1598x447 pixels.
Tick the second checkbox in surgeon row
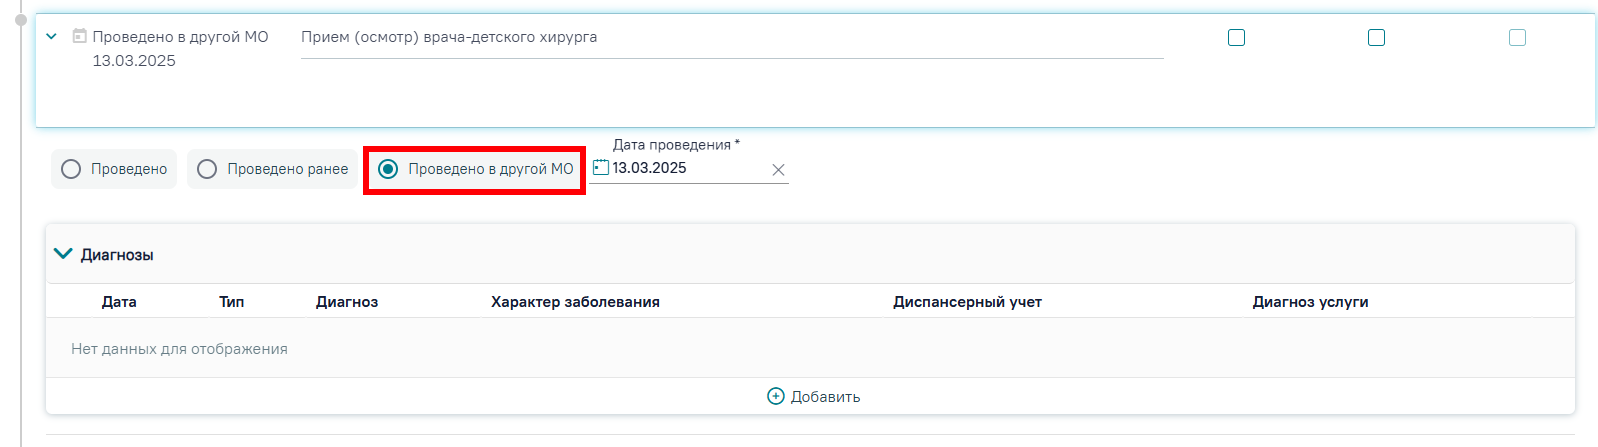(1376, 37)
